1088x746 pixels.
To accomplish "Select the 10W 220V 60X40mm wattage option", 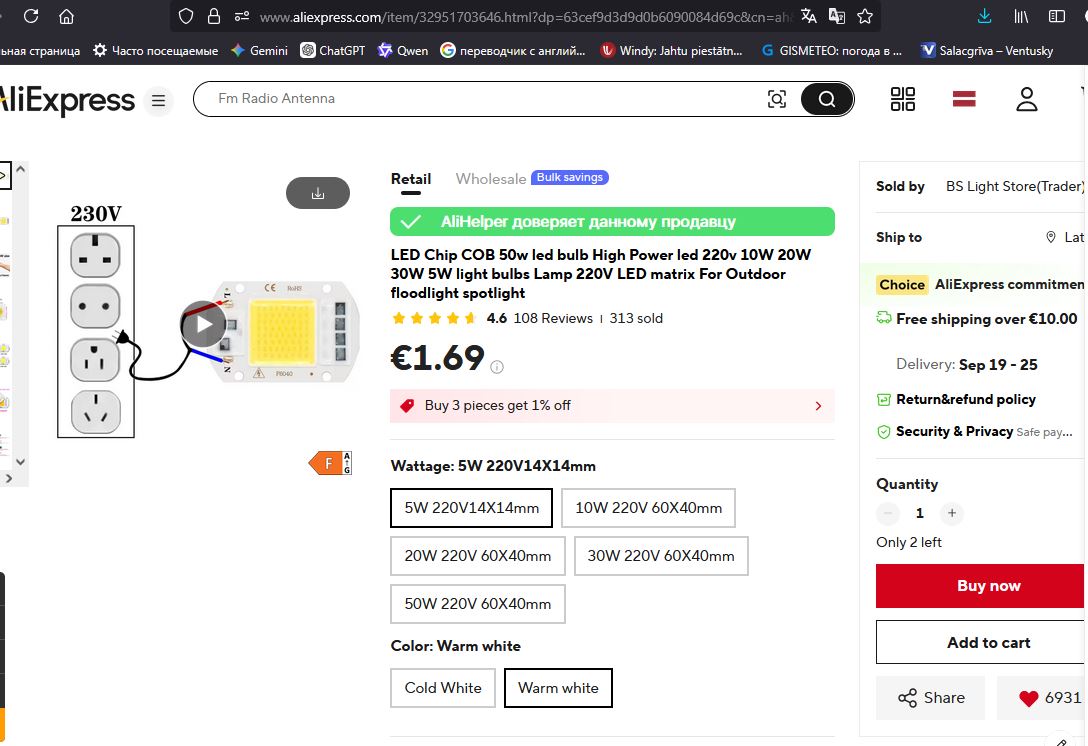I will click(648, 508).
